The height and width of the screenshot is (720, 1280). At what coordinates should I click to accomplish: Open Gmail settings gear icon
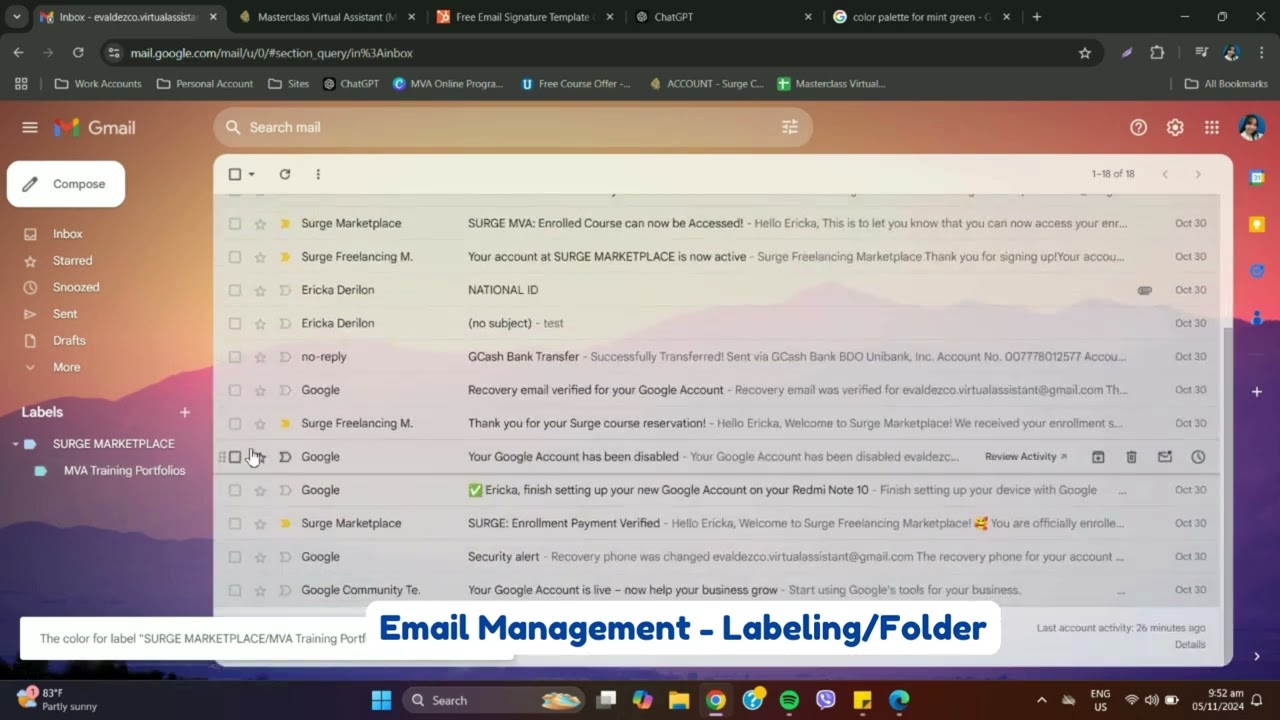(x=1175, y=127)
